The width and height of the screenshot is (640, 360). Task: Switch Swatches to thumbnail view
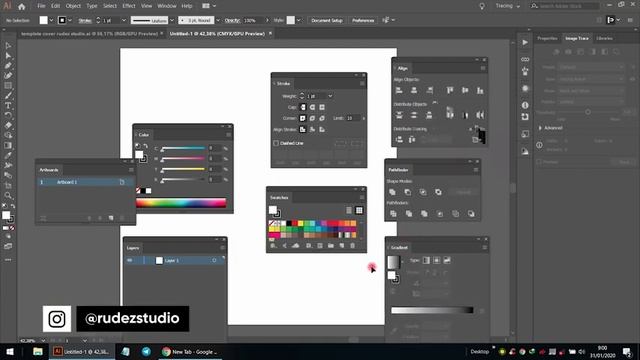(359, 210)
